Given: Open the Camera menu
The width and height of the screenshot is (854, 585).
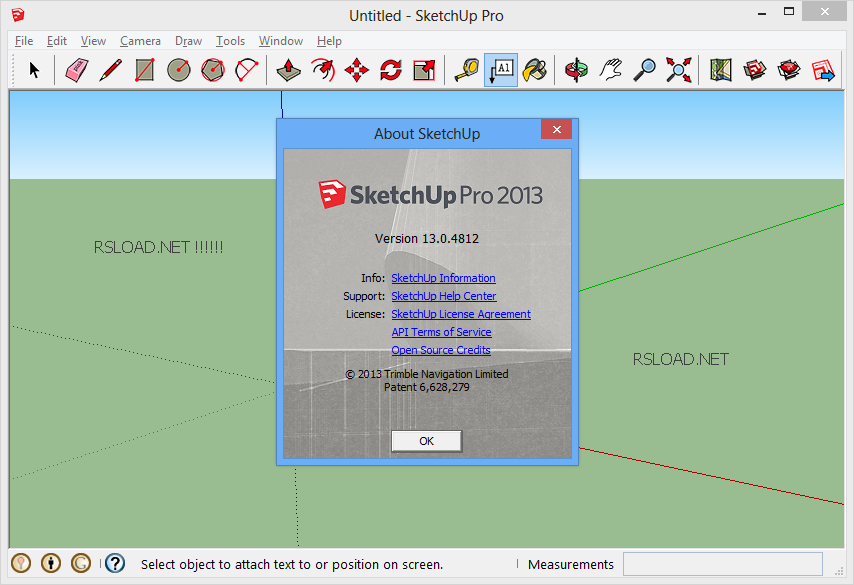Looking at the screenshot, I should (140, 41).
